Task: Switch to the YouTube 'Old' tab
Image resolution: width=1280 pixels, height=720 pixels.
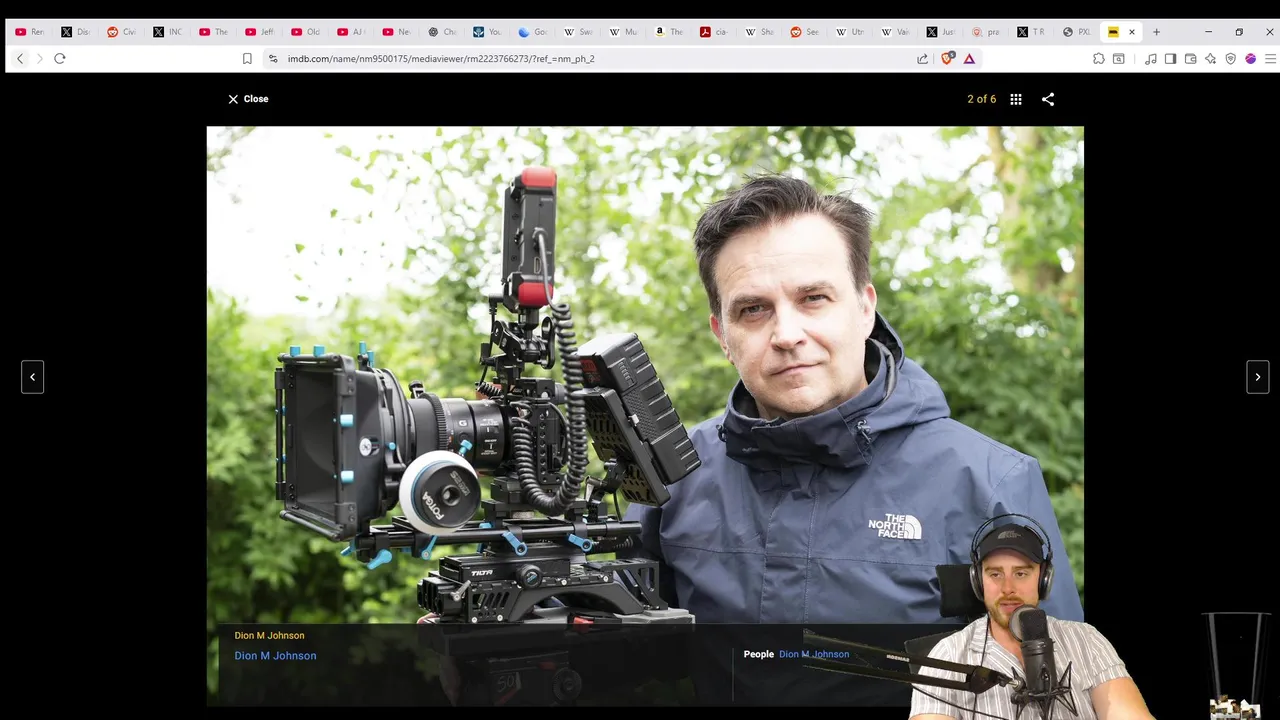Action: click(x=304, y=32)
